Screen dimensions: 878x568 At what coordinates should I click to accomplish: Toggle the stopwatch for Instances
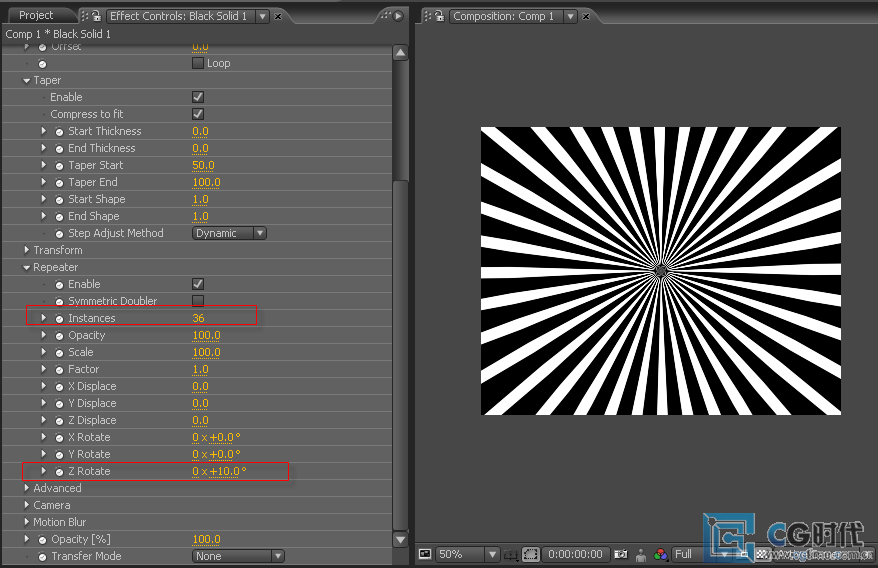point(59,319)
